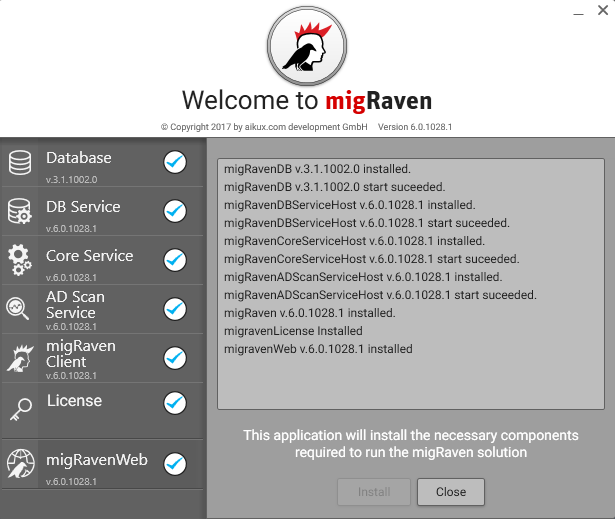
Task: Toggle the migRavenWeb checkmark
Action: (175, 464)
